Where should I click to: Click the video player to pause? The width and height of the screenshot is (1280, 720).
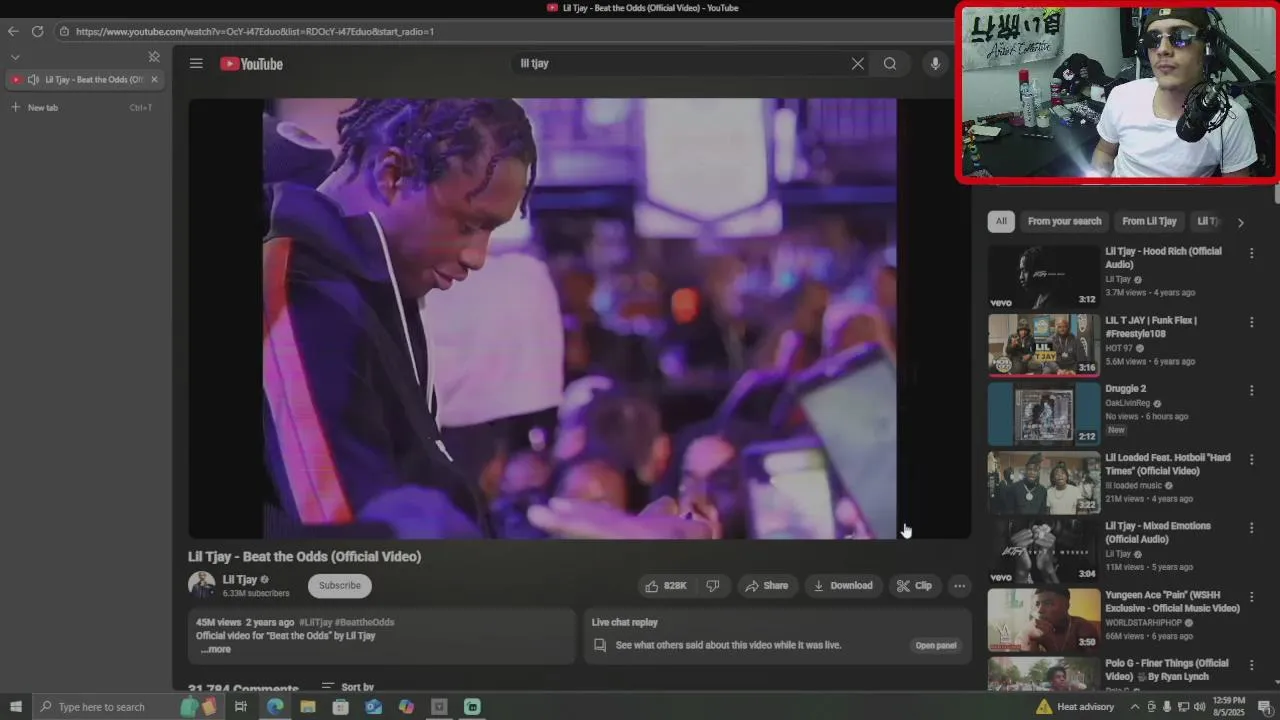(x=580, y=318)
